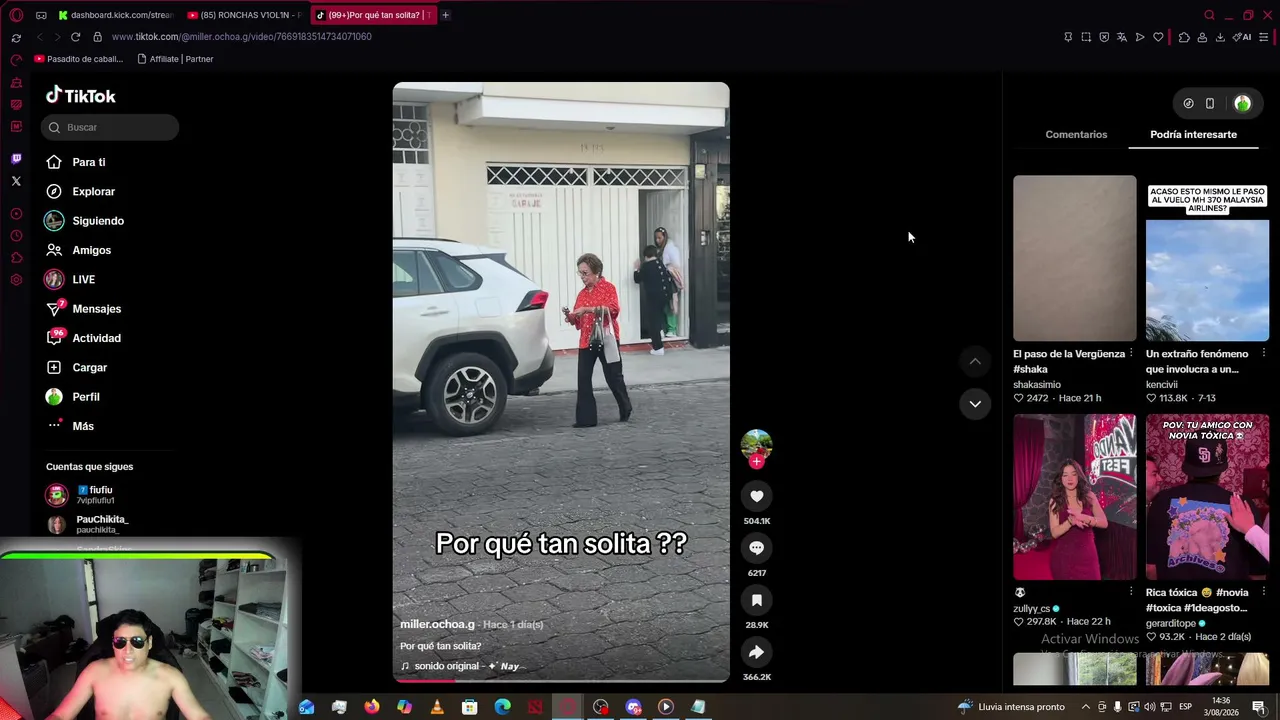Open Firefox from the taskbar
The height and width of the screenshot is (720, 1280).
point(372,707)
